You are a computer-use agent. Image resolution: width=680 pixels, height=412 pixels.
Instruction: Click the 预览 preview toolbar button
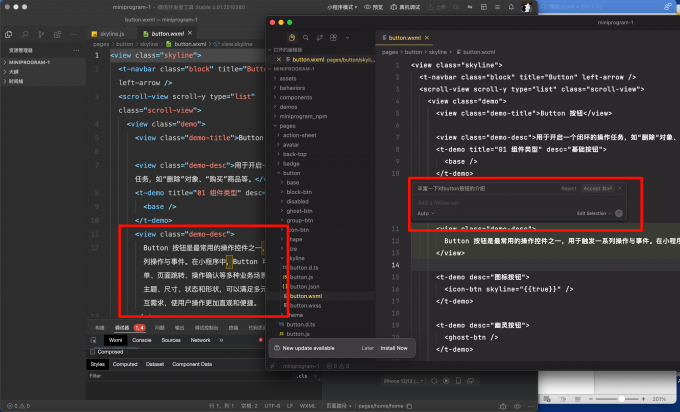[x=373, y=7]
